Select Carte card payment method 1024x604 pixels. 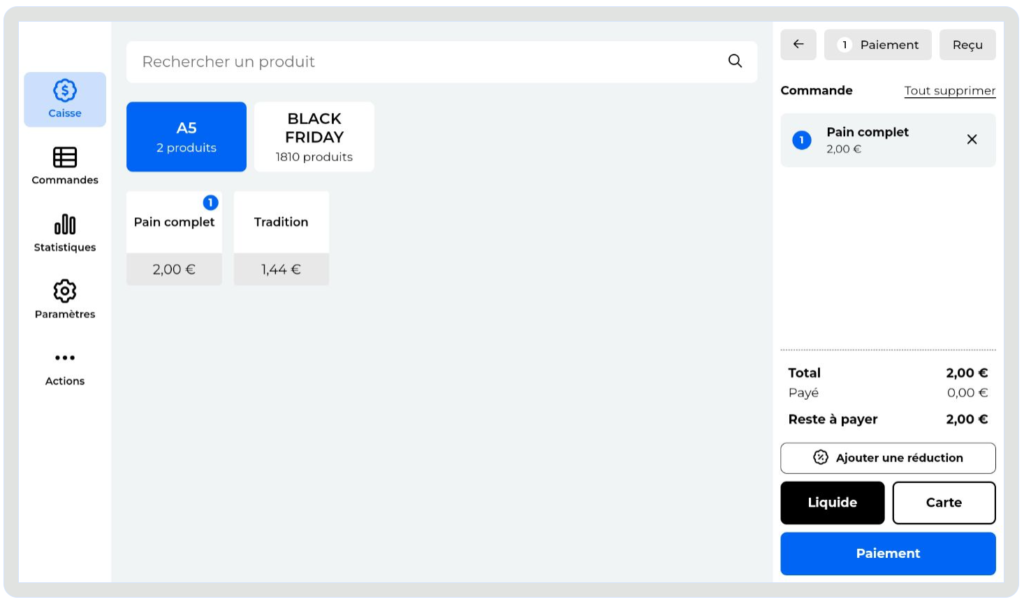943,503
